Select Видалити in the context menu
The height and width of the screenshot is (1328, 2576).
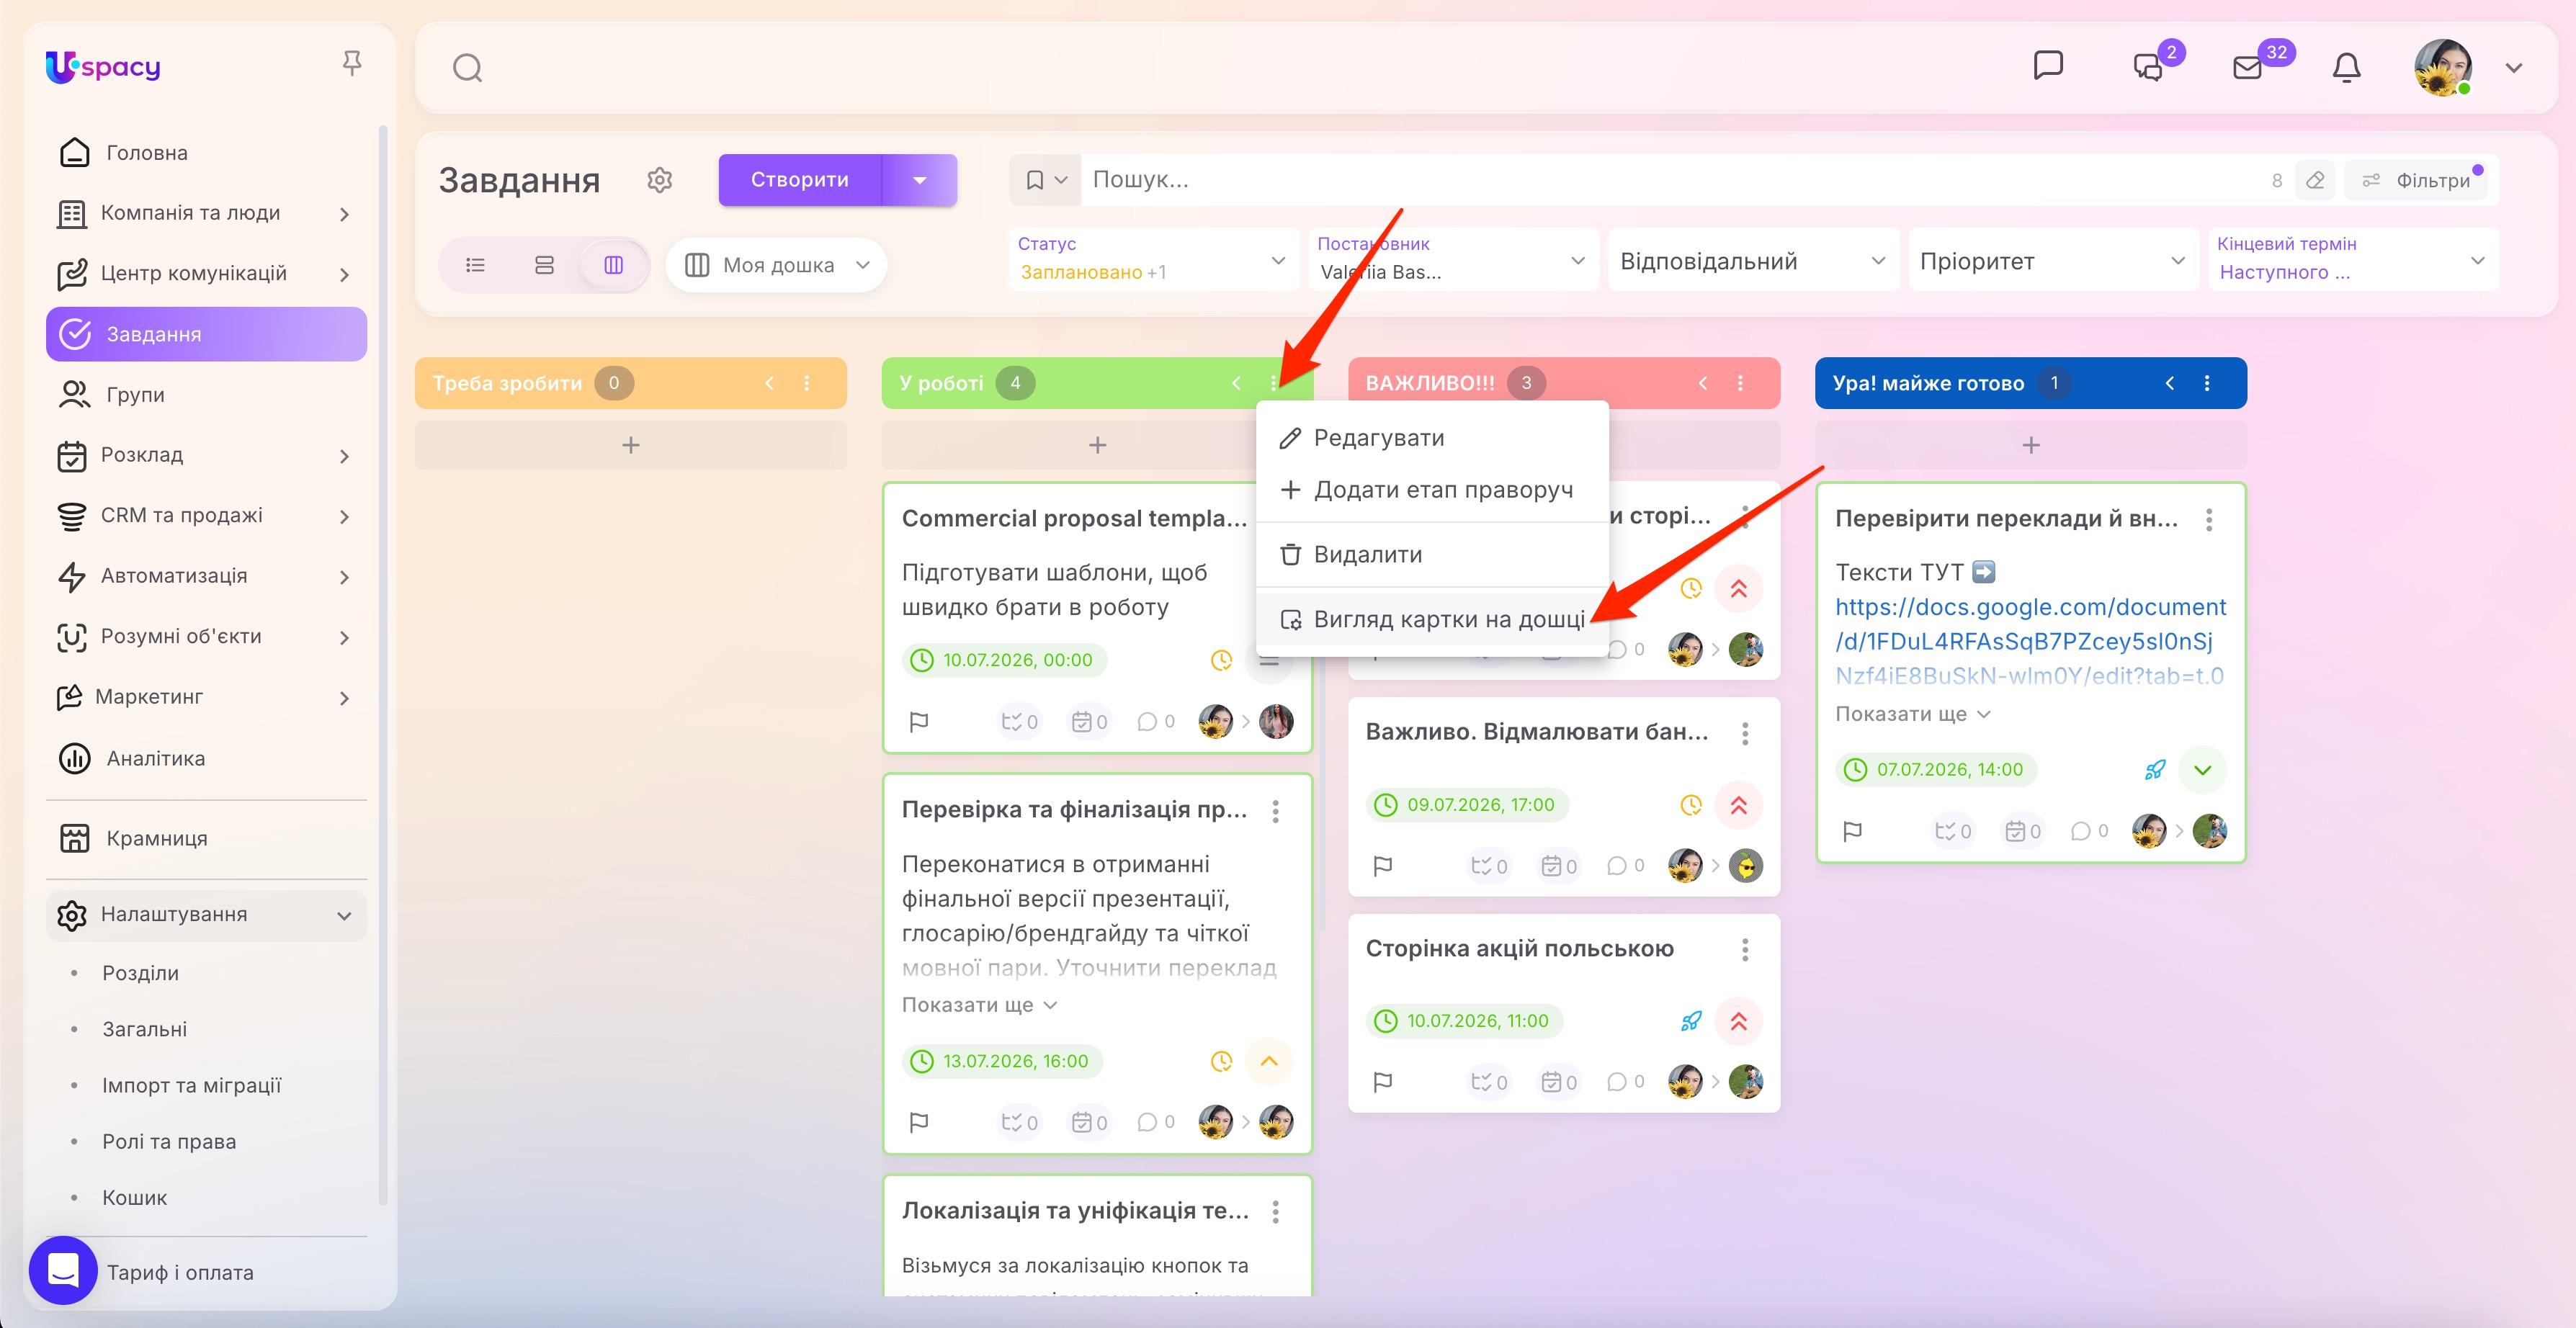[x=1432, y=554]
